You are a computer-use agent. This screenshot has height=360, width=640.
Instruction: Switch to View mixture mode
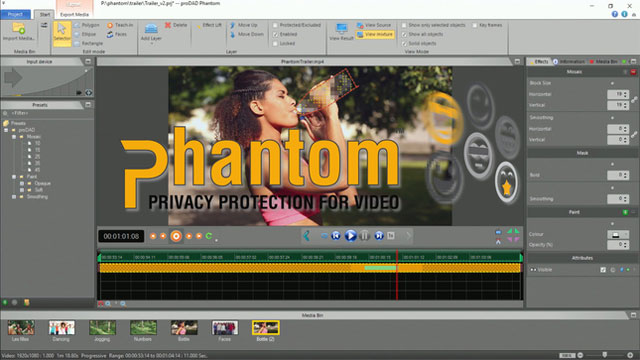pyautogui.click(x=375, y=34)
